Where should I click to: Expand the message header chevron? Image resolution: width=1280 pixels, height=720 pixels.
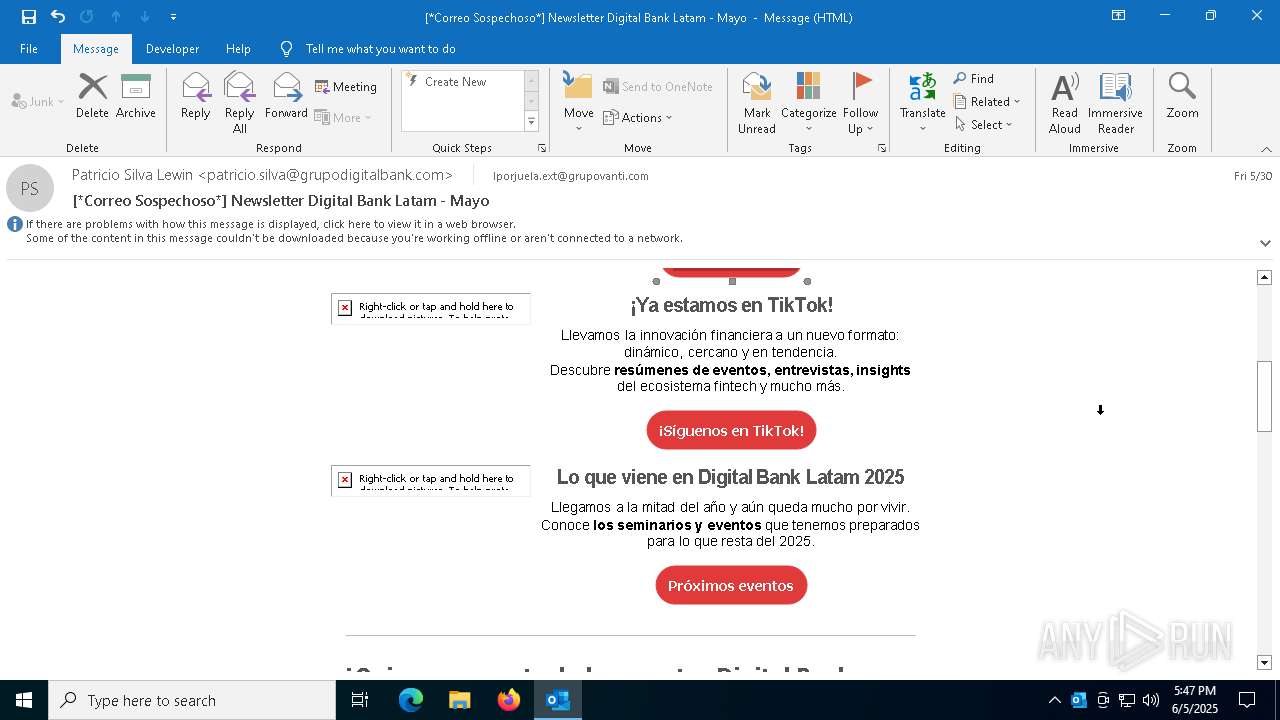[1265, 243]
